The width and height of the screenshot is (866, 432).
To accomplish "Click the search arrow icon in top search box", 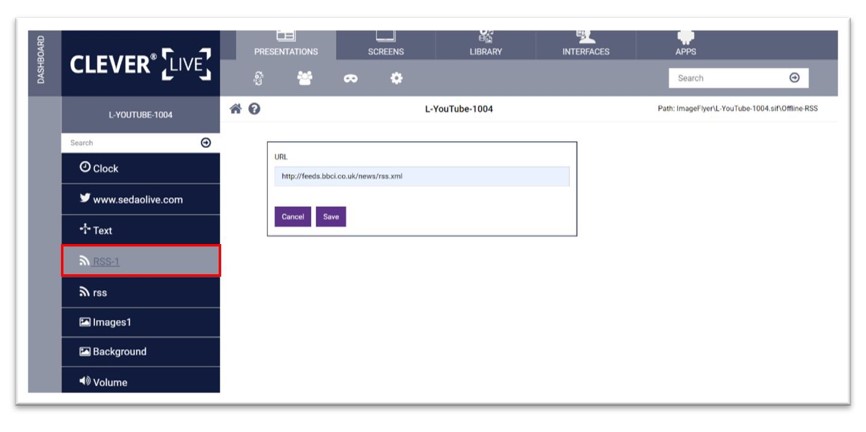I will (x=794, y=78).
